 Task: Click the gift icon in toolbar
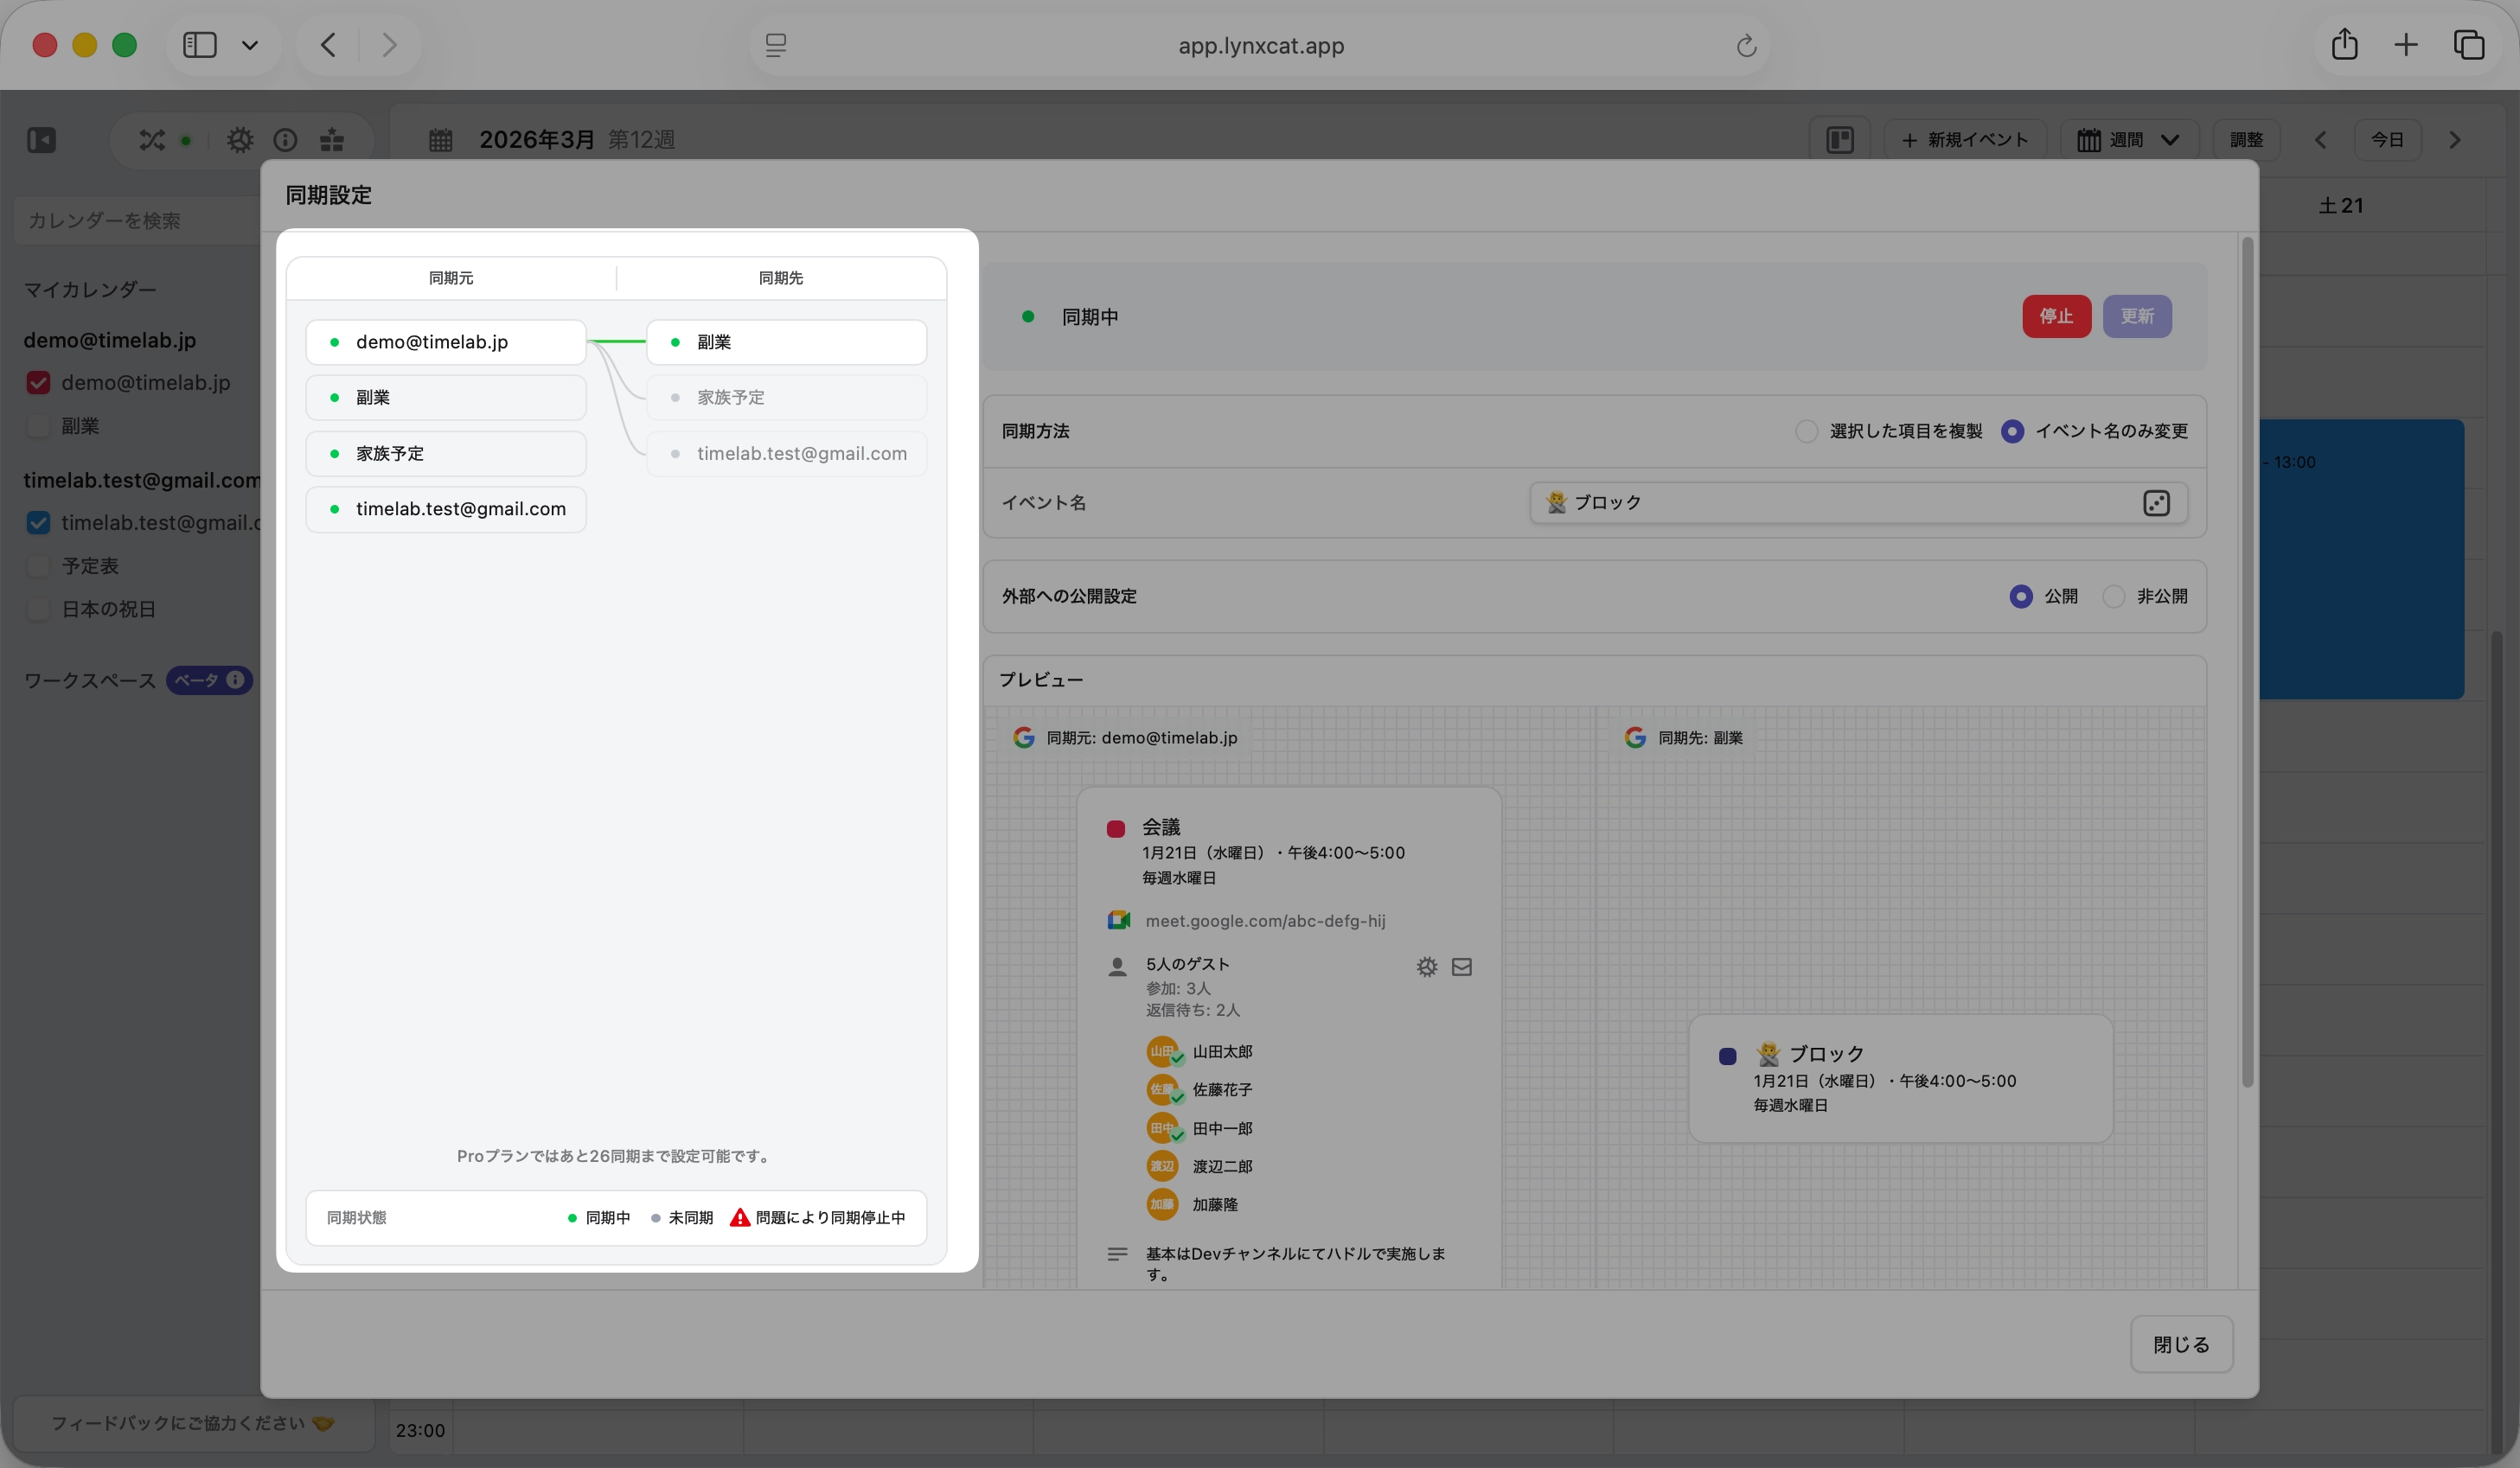(332, 140)
